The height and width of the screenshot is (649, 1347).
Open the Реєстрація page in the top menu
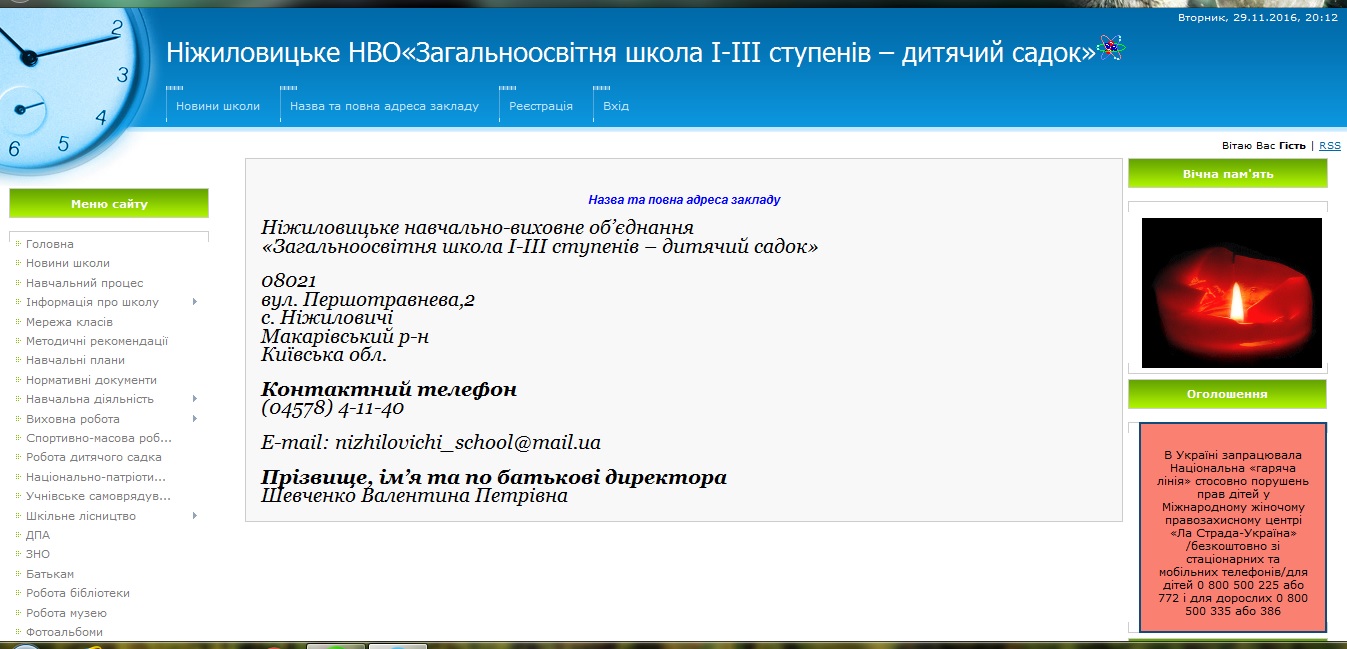(540, 106)
